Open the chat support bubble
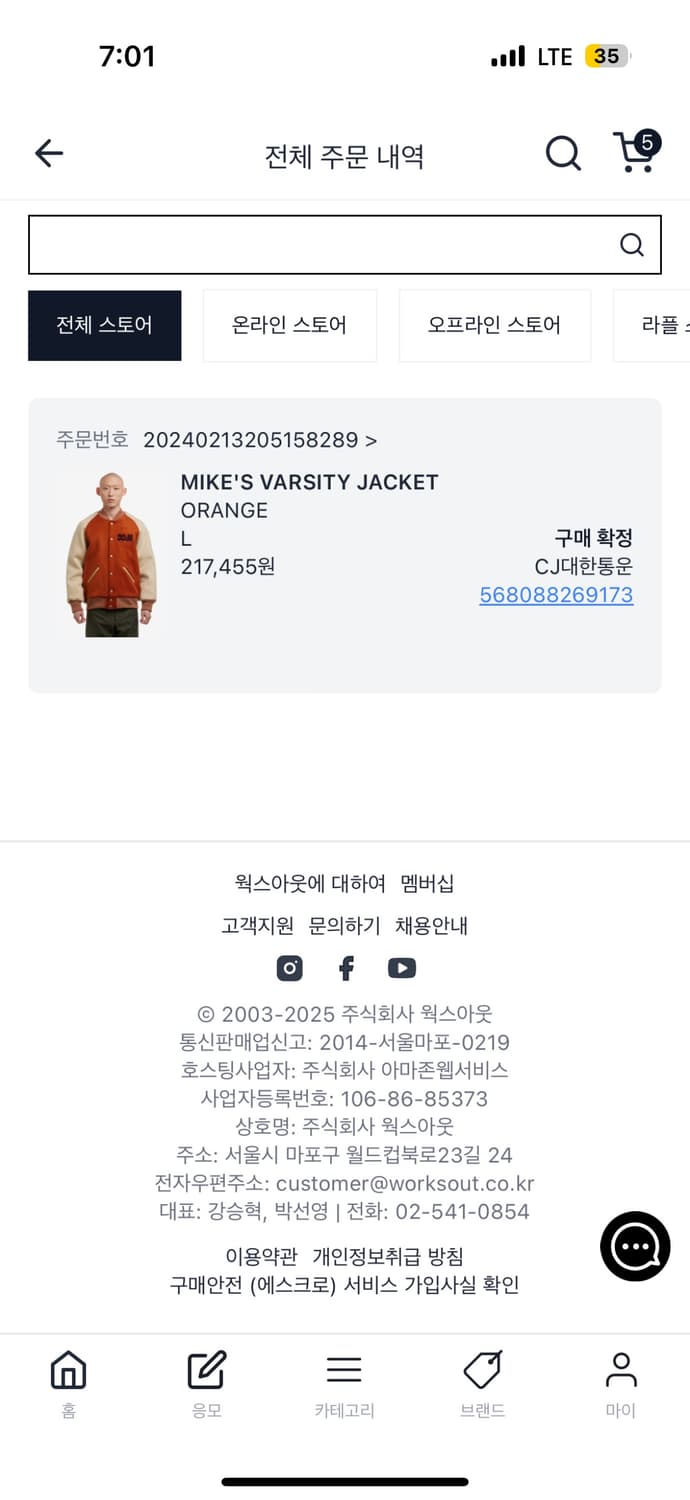This screenshot has height=1500, width=690. [635, 1246]
